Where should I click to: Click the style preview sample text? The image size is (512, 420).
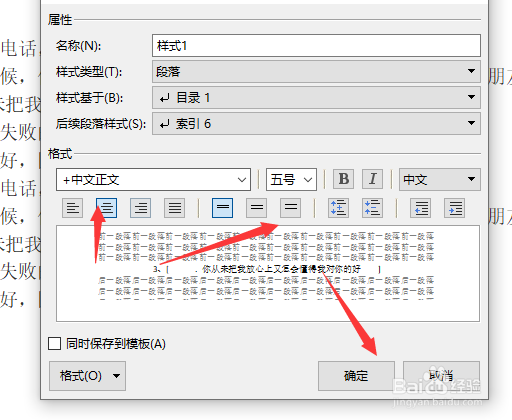click(x=267, y=269)
